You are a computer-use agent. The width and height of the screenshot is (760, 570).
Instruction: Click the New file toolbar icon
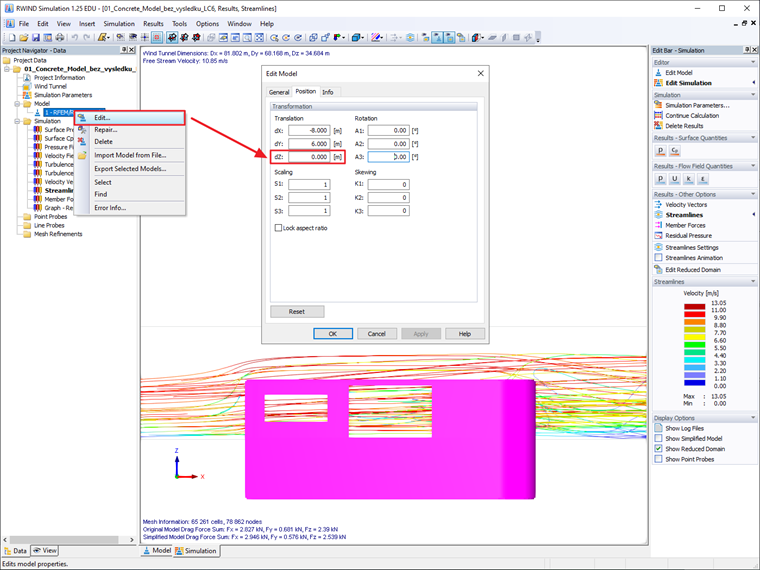[x=12, y=37]
